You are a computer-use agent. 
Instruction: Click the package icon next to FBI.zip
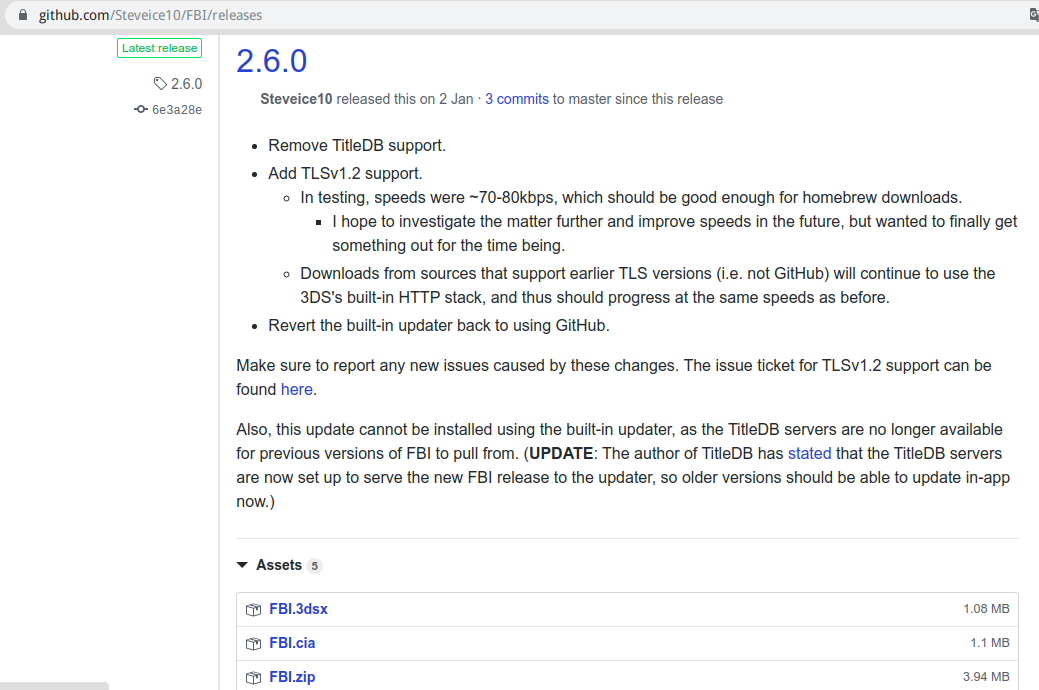tap(253, 677)
